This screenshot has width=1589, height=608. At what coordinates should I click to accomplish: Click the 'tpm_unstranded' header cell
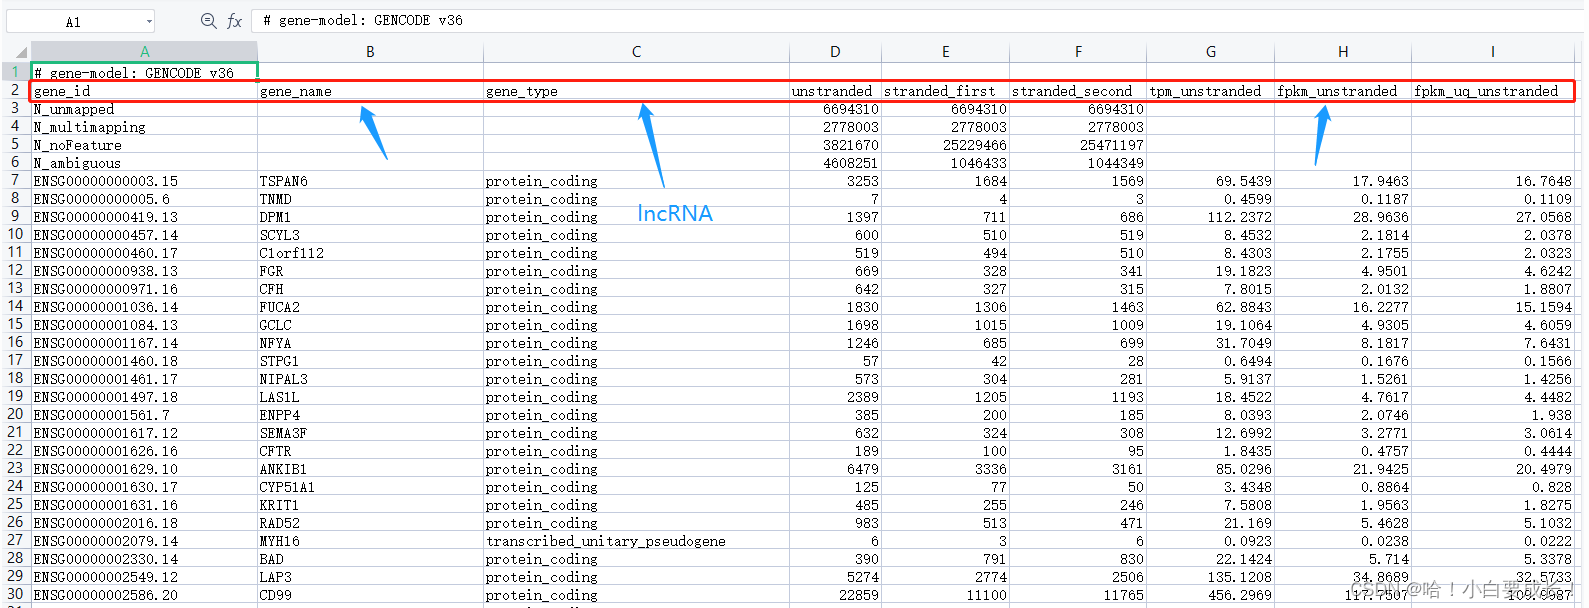[x=1210, y=91]
